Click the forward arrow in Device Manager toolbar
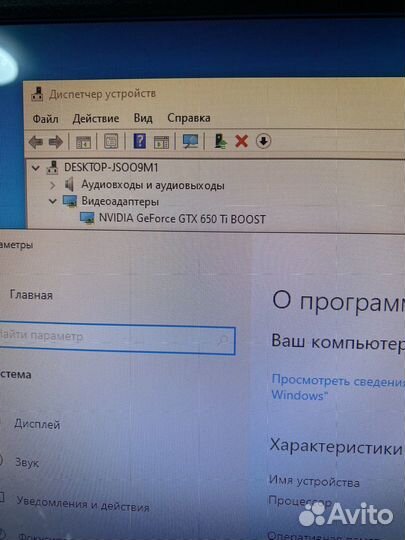405x540 pixels. coord(56,142)
